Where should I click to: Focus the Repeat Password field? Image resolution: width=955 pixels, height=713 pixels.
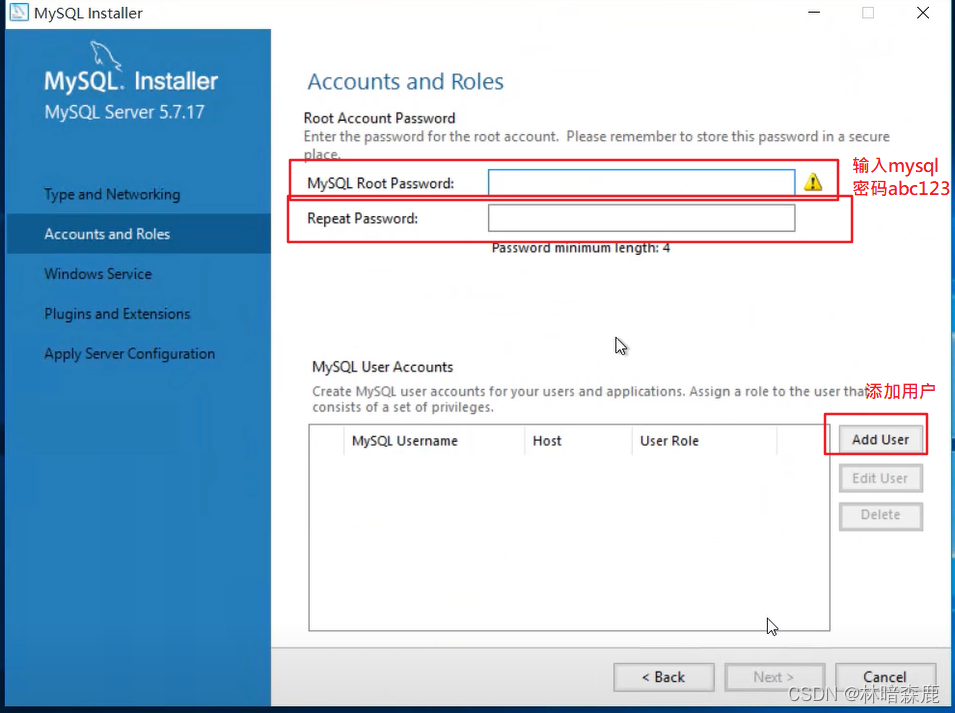click(641, 218)
